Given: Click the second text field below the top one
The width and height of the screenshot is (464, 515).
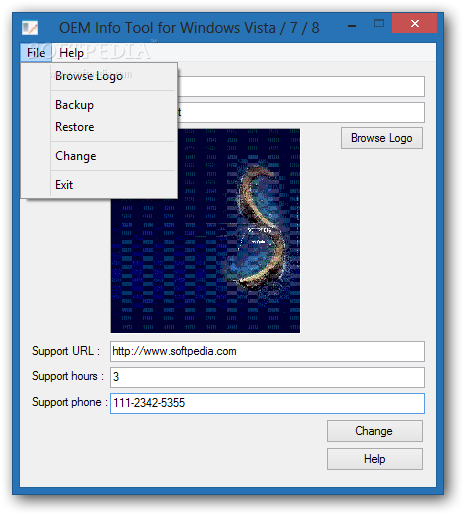Looking at the screenshot, I should pos(301,112).
